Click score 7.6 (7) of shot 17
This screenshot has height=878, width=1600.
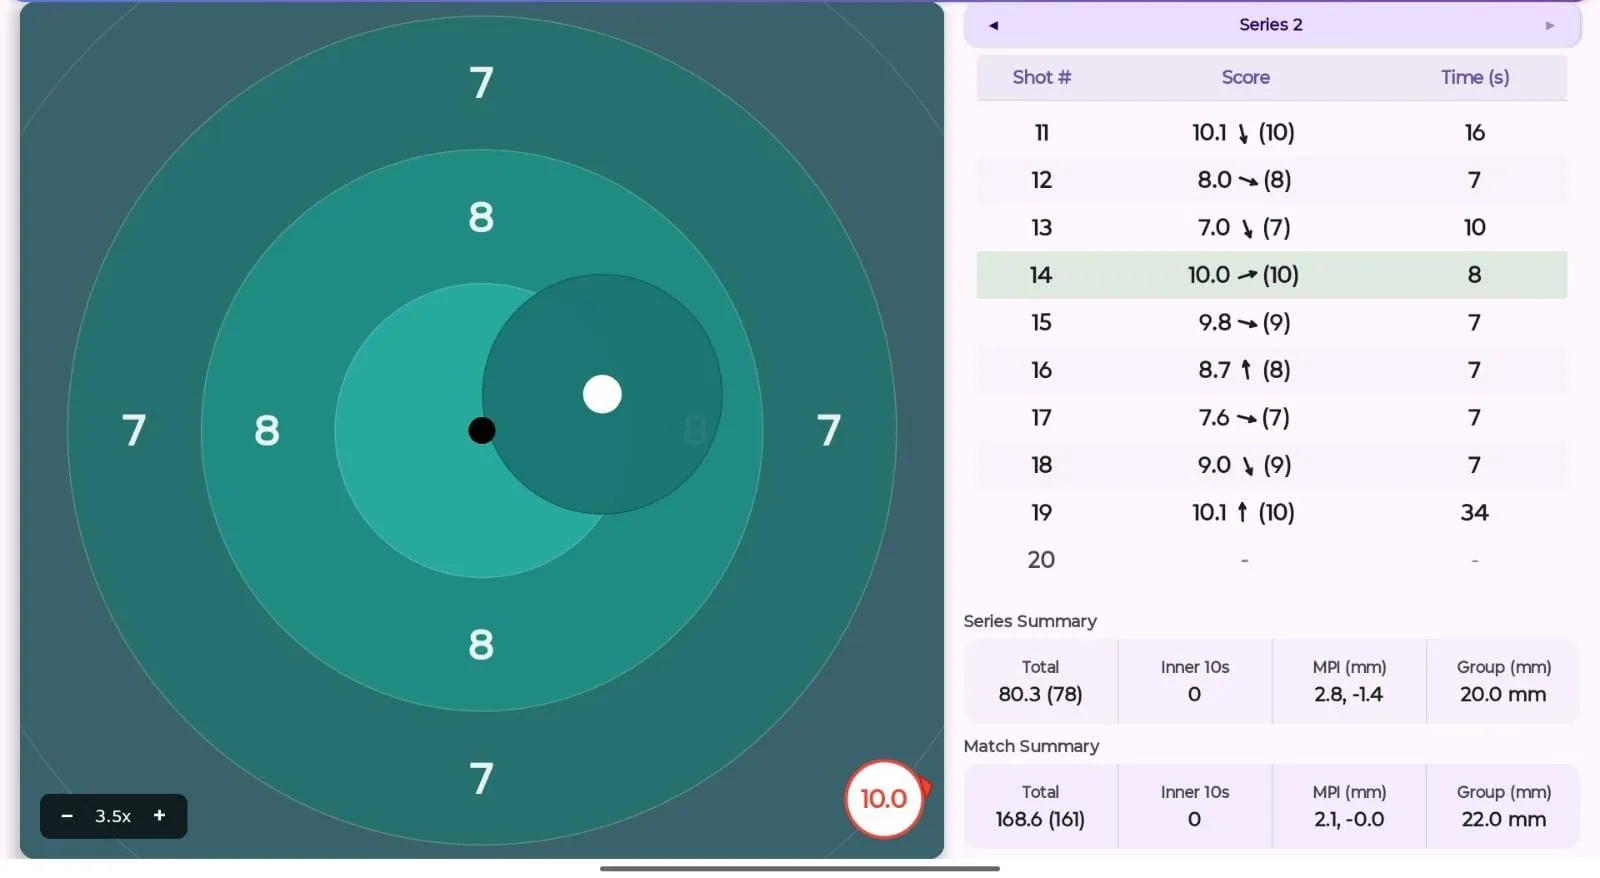tap(1244, 418)
